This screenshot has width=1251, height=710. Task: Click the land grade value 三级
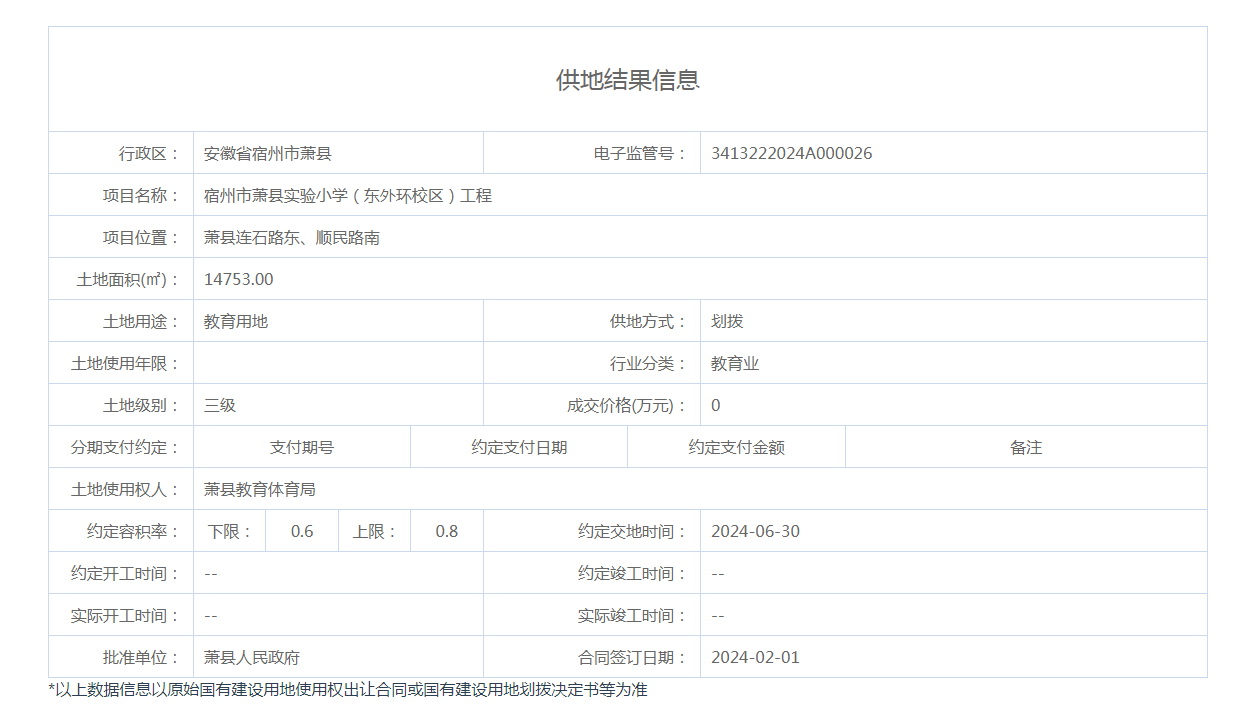220,405
